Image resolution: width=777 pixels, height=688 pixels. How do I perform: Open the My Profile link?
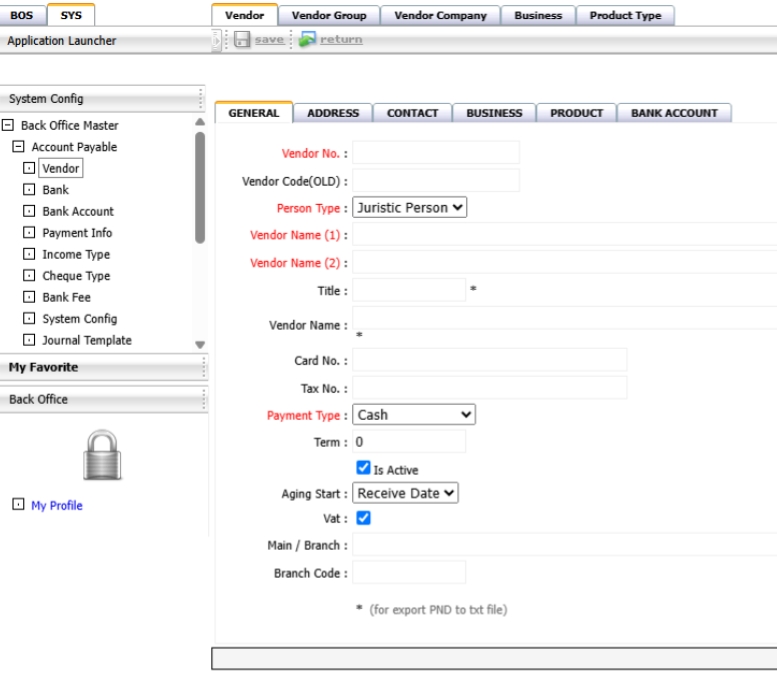click(x=57, y=506)
